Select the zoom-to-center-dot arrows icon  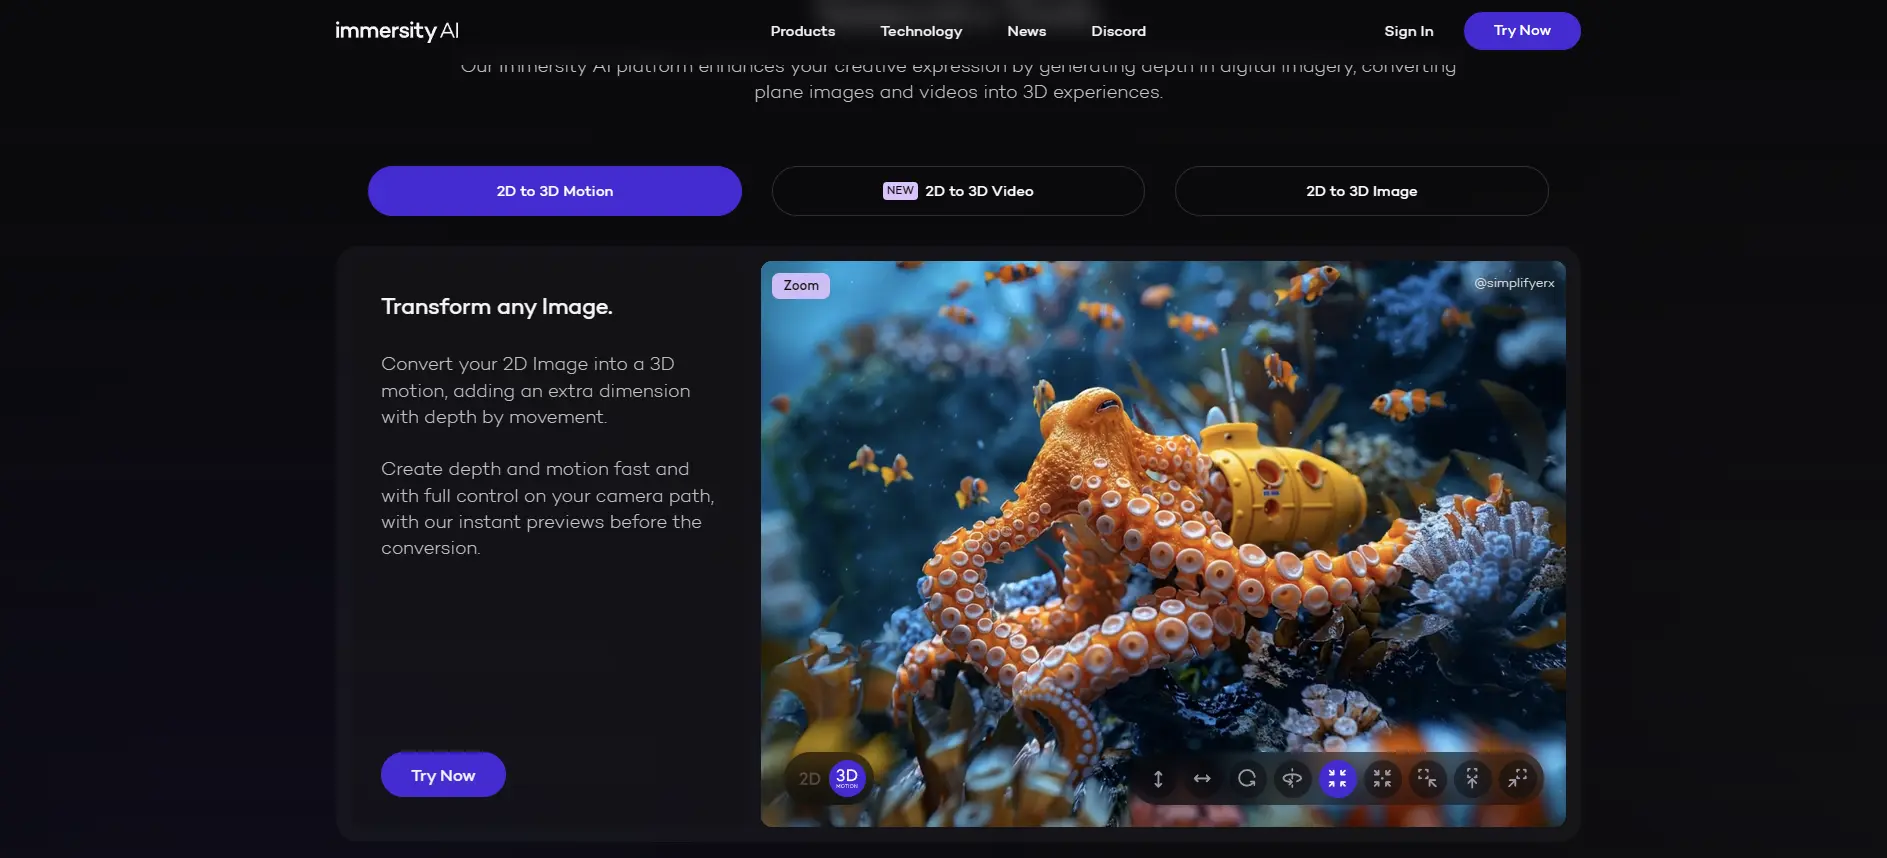[1382, 779]
